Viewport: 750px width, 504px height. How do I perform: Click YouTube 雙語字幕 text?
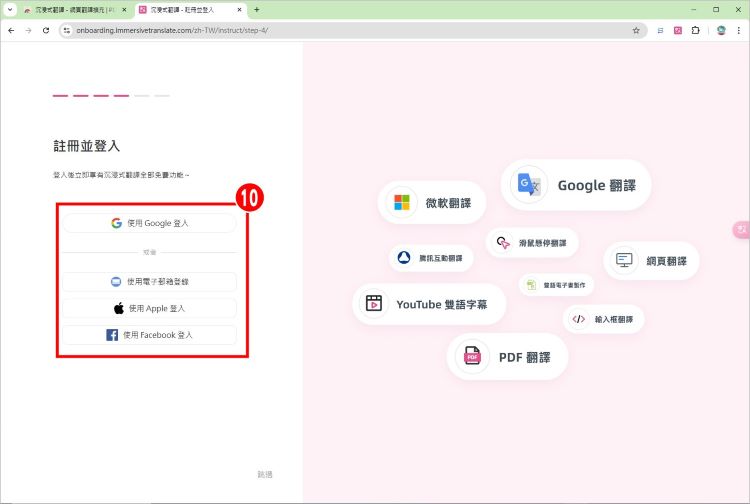coord(442,305)
